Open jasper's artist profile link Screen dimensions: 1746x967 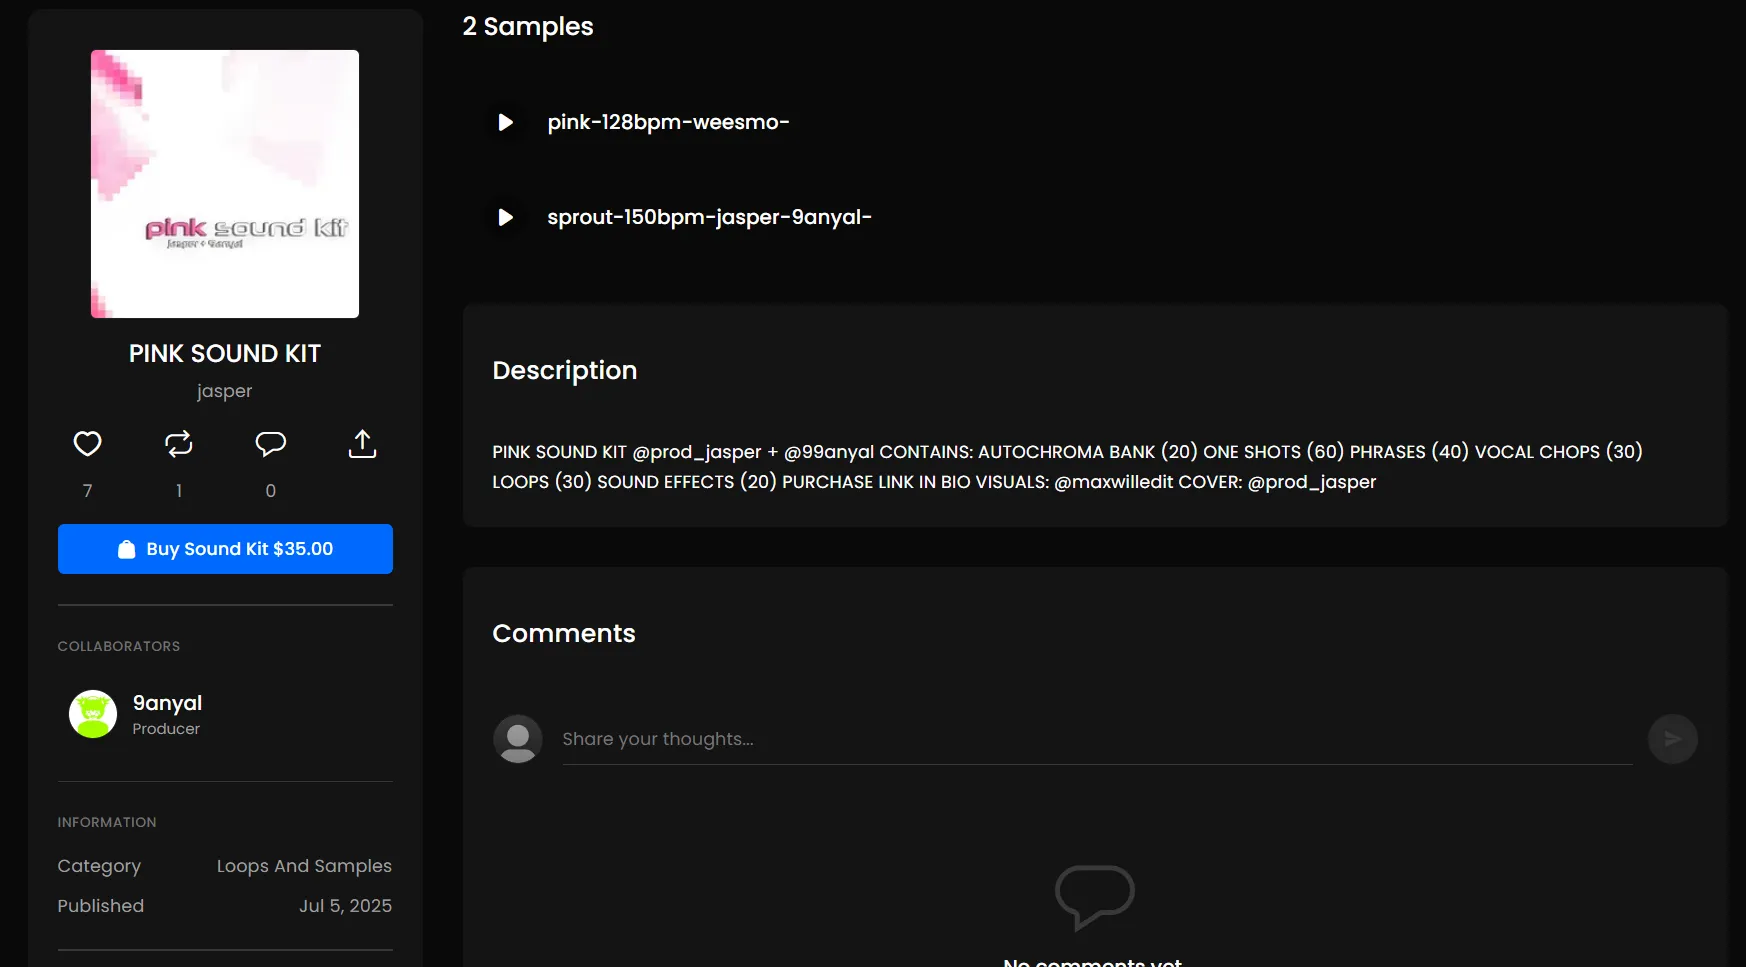225,391
